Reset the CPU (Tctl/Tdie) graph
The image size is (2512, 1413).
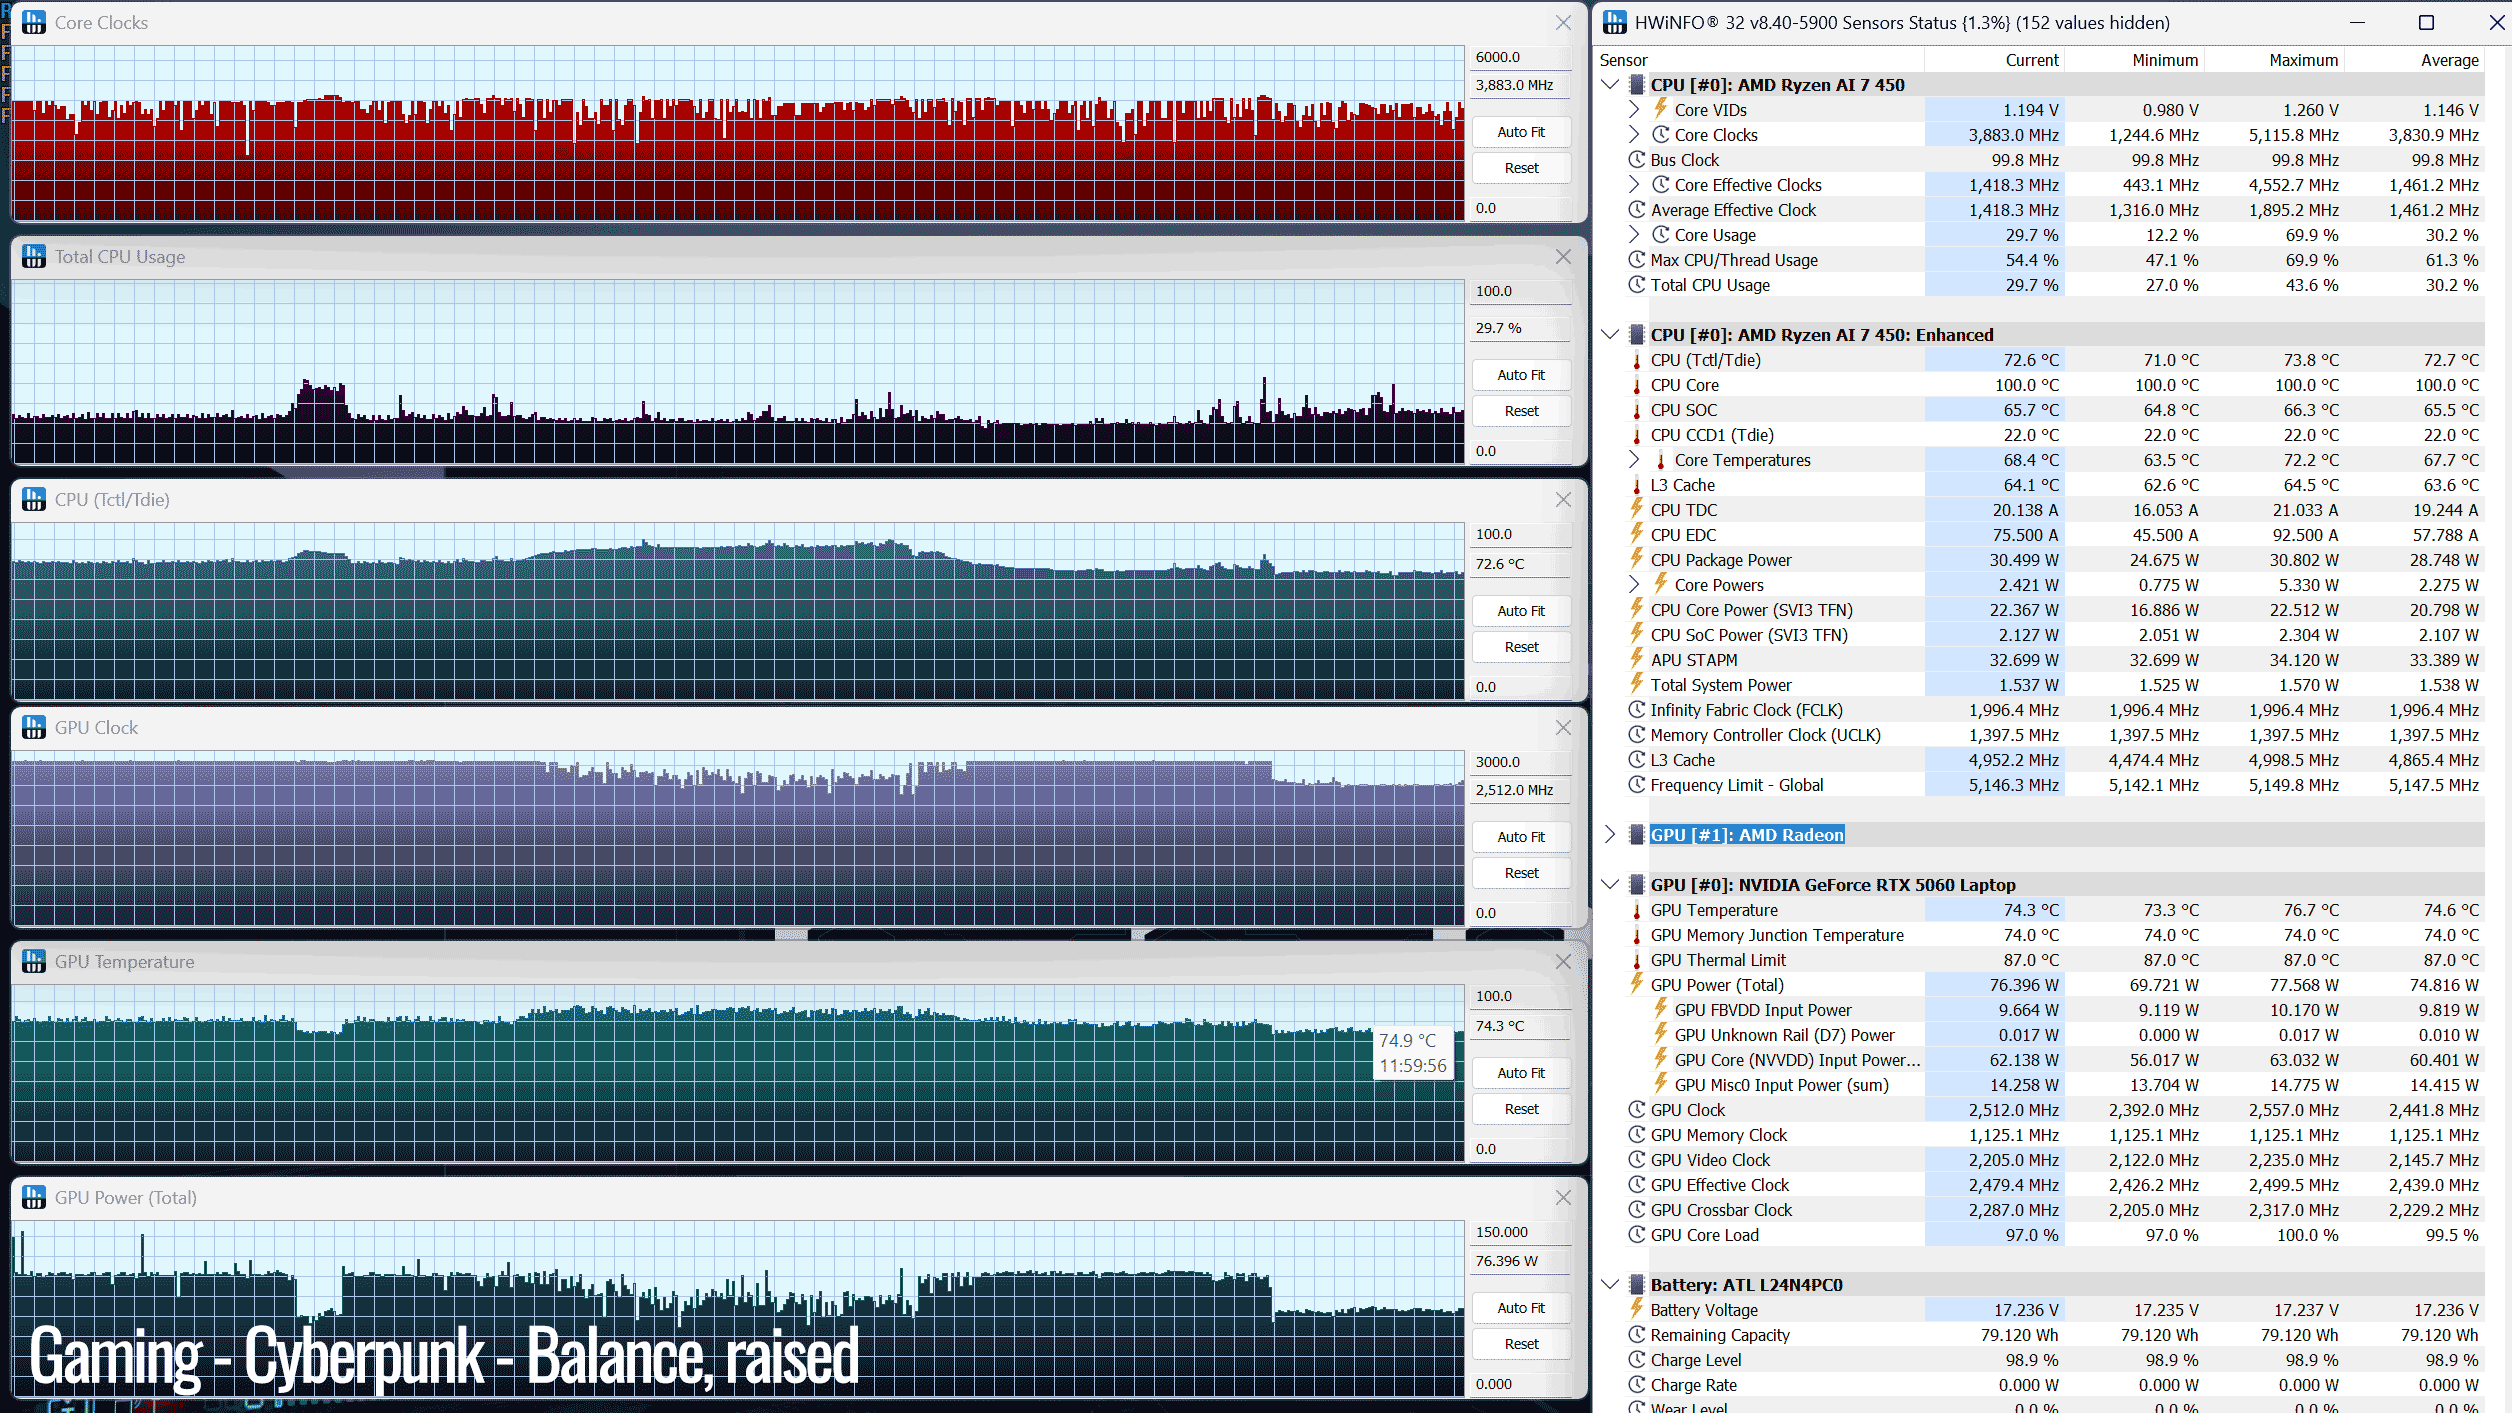[x=1521, y=647]
